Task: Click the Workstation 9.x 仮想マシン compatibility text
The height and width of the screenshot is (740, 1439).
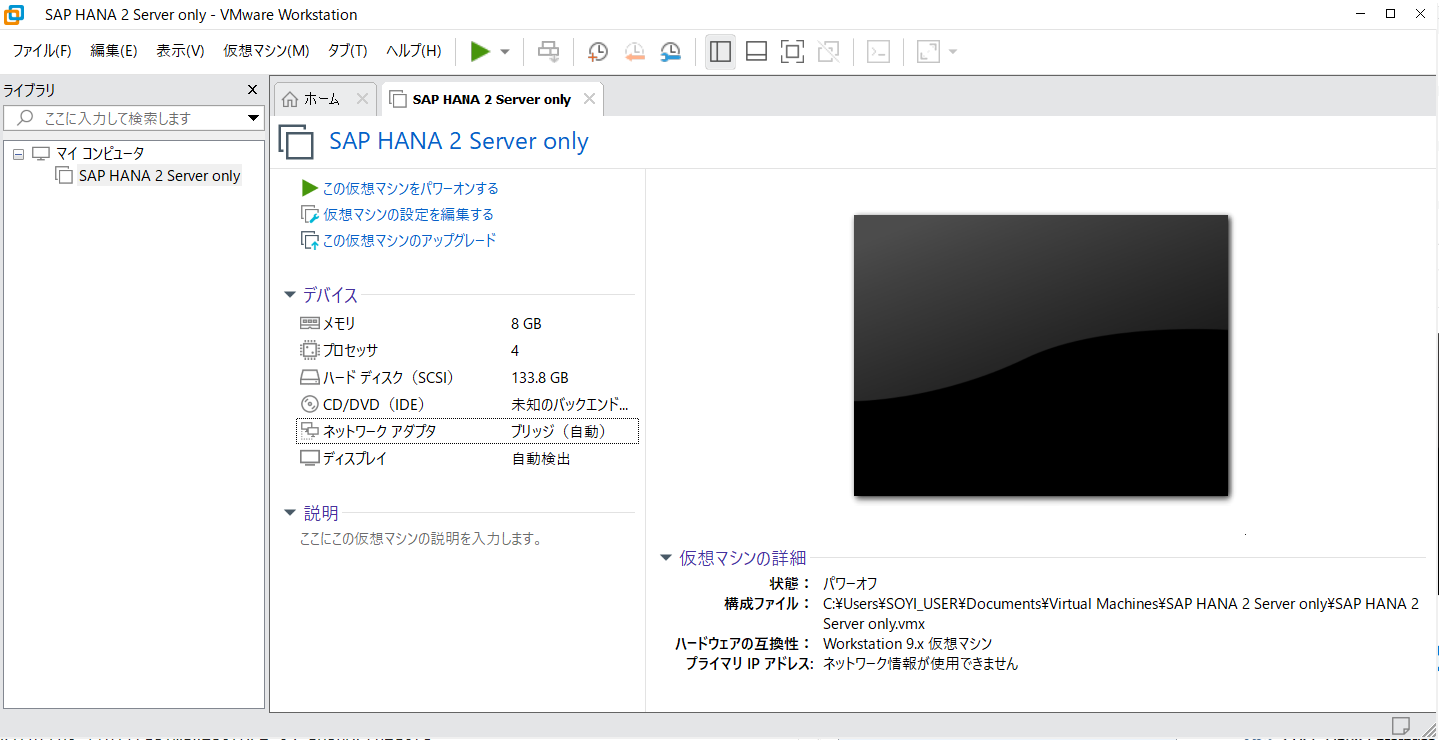Action: click(x=907, y=643)
